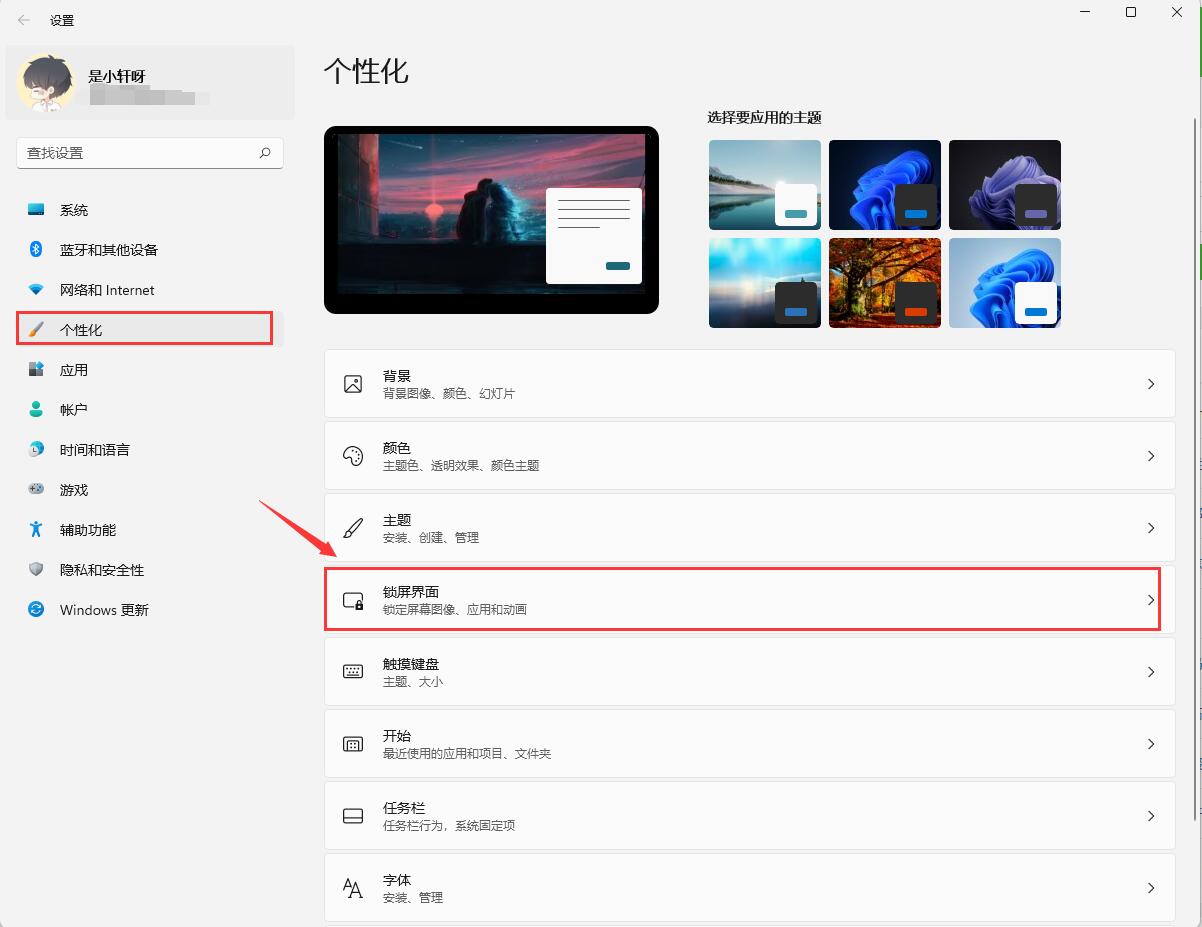Screen dimensions: 1202x927
Task: Expand the 背景 row chevron
Action: [x=1150, y=383]
